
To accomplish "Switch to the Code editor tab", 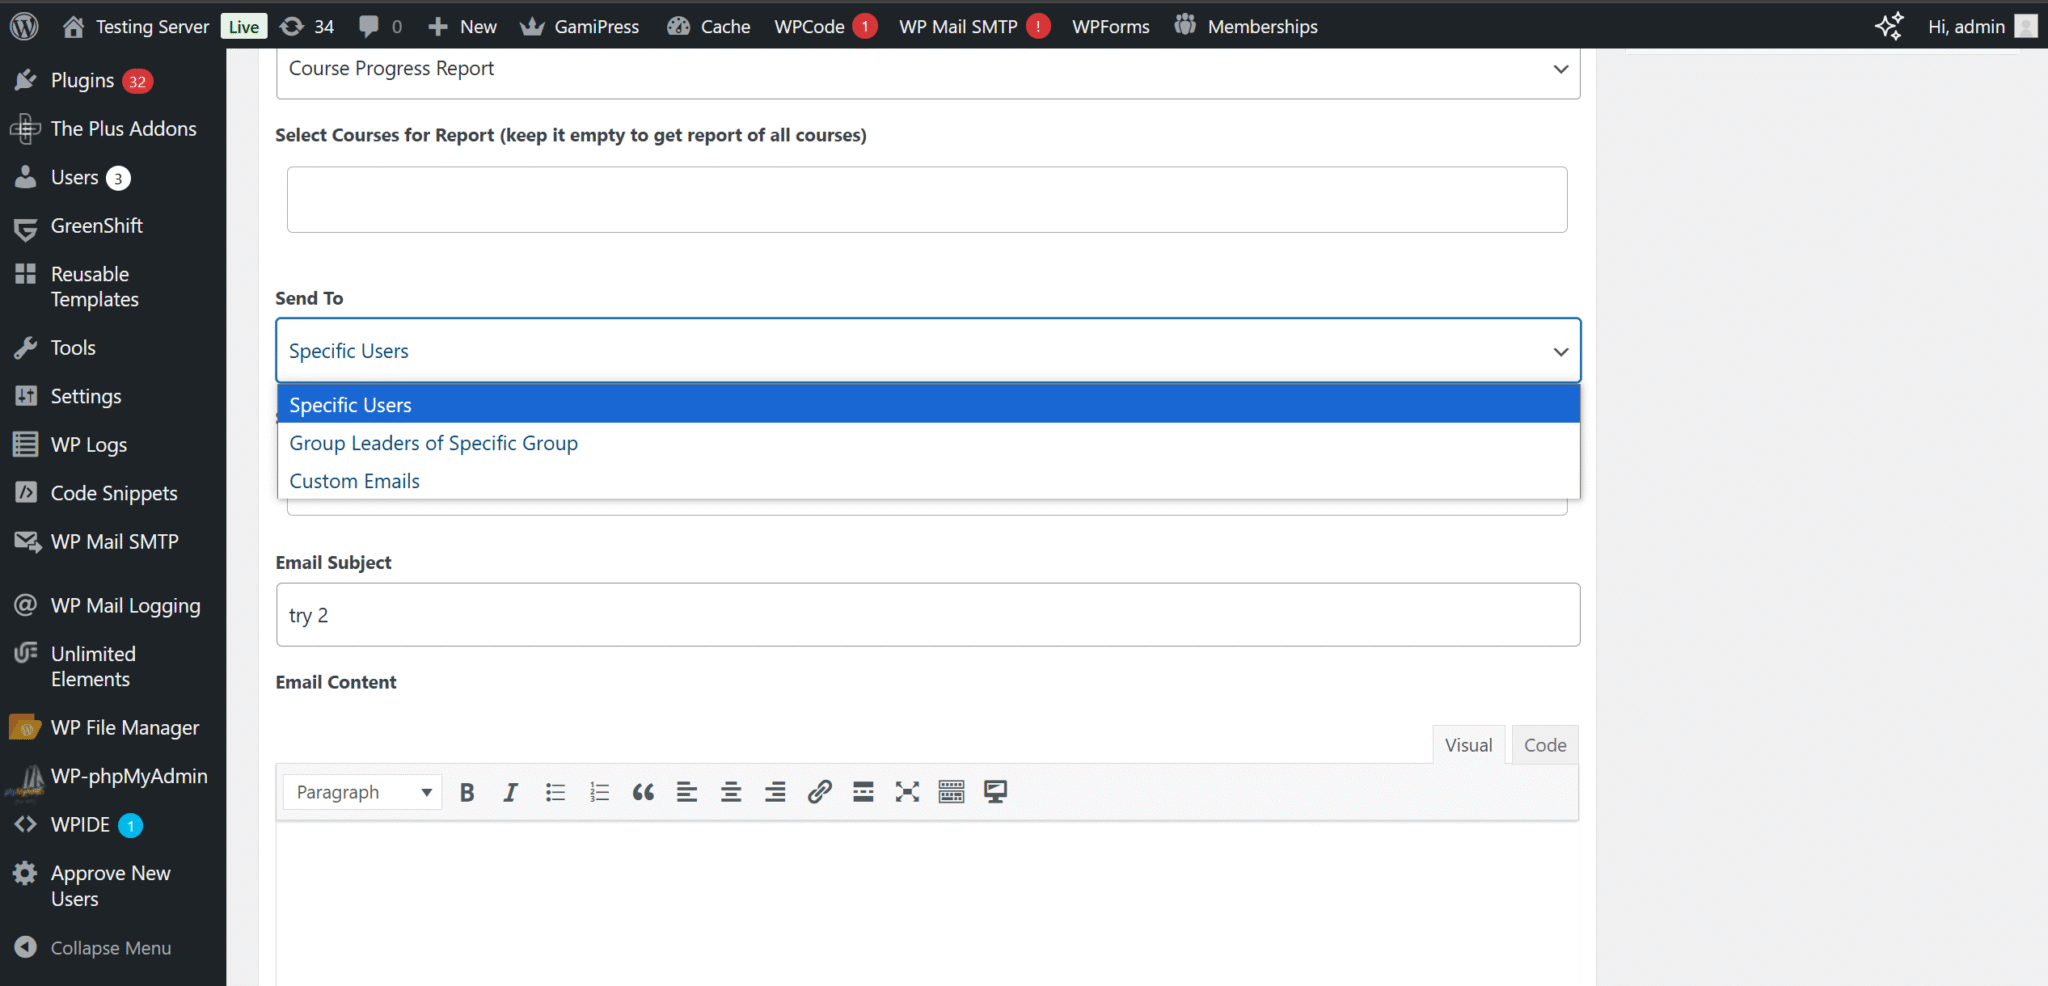I will click(1544, 745).
